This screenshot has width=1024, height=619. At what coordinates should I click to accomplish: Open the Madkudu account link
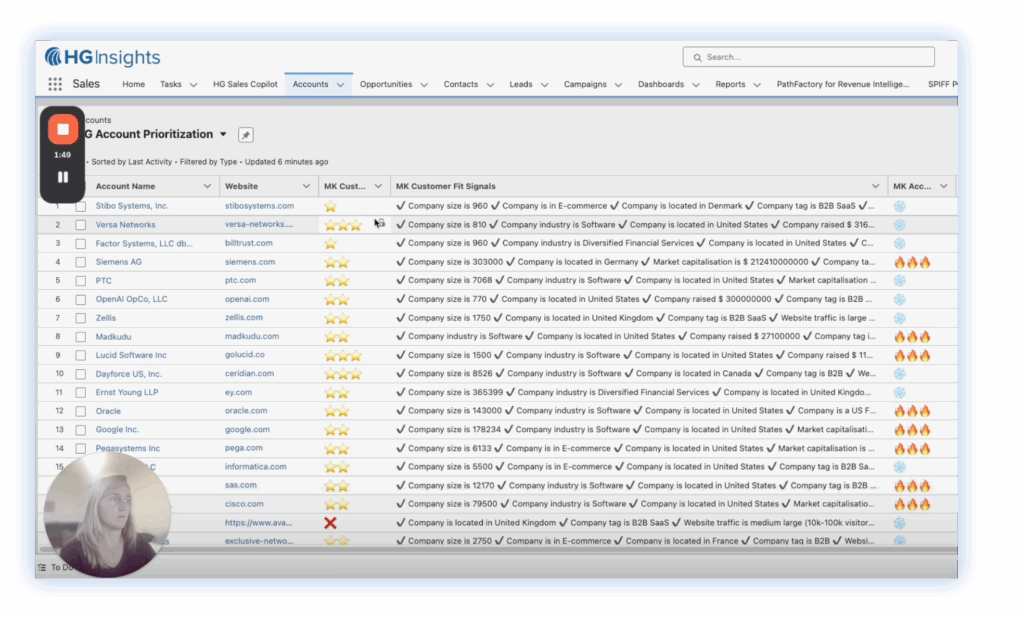(x=114, y=337)
